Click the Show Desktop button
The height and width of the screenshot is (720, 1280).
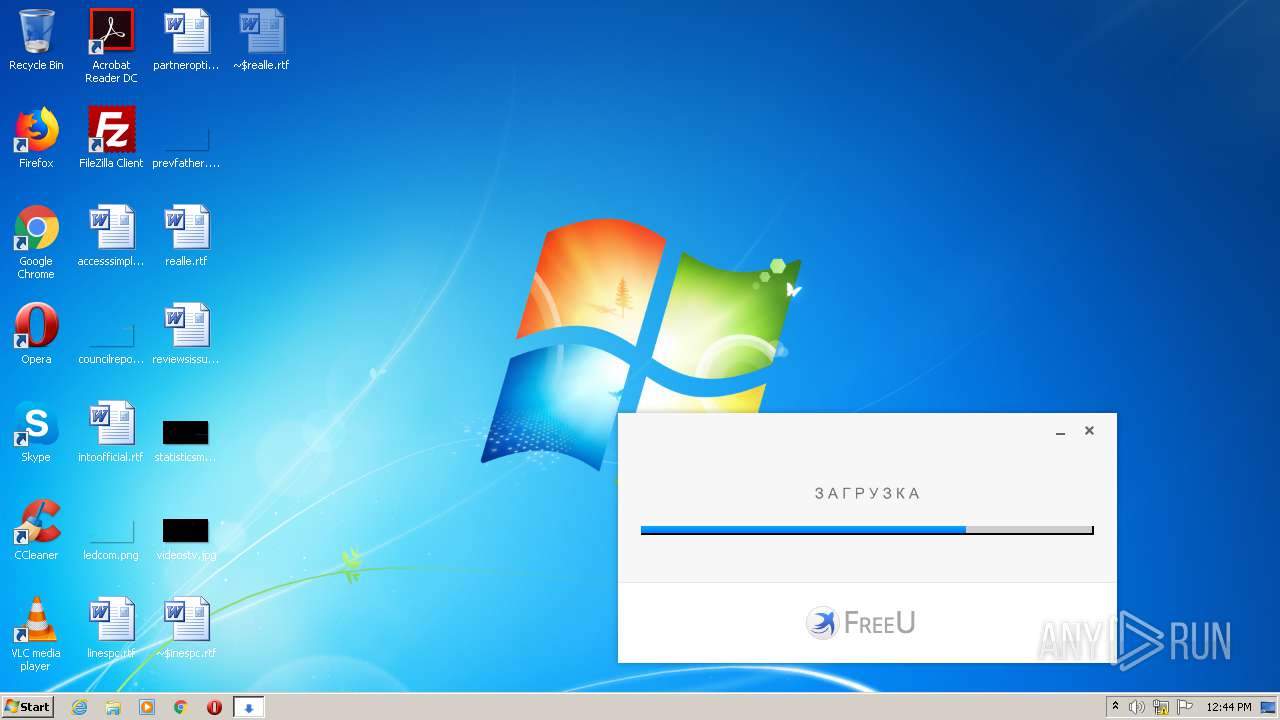point(1269,707)
